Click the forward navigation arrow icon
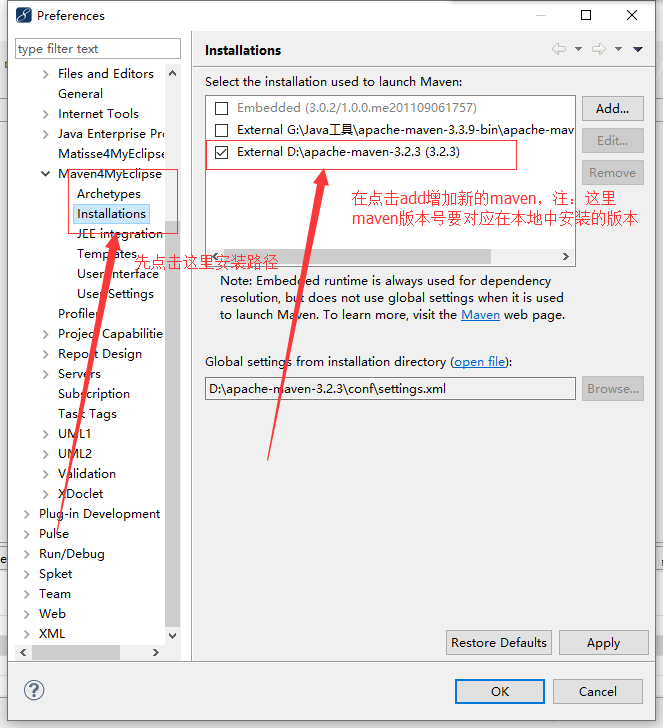 pos(599,49)
